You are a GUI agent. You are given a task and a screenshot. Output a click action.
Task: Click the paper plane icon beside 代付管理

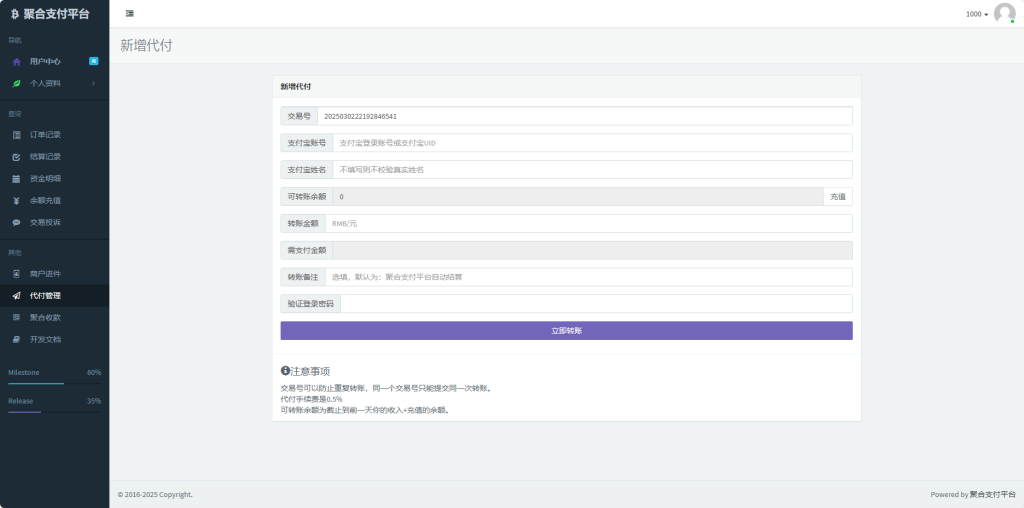coord(17,296)
